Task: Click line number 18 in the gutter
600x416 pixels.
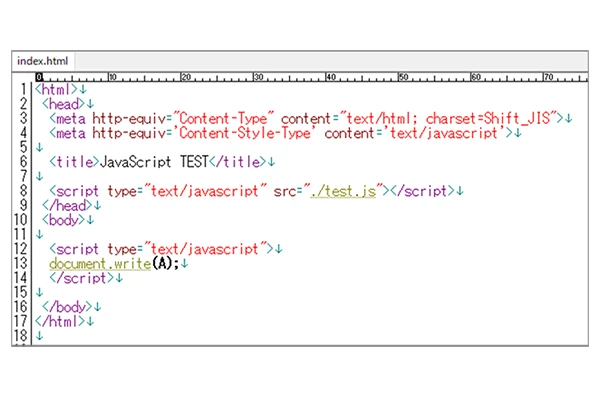Action: click(20, 337)
